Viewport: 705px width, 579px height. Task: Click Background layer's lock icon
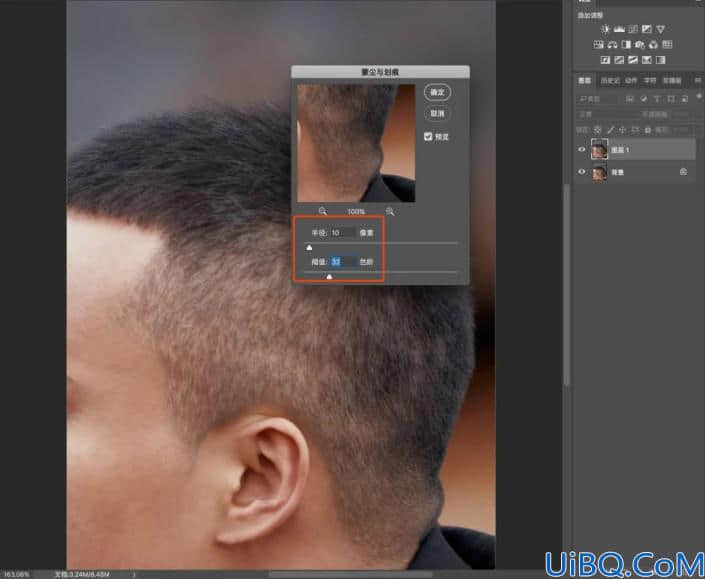point(683,172)
